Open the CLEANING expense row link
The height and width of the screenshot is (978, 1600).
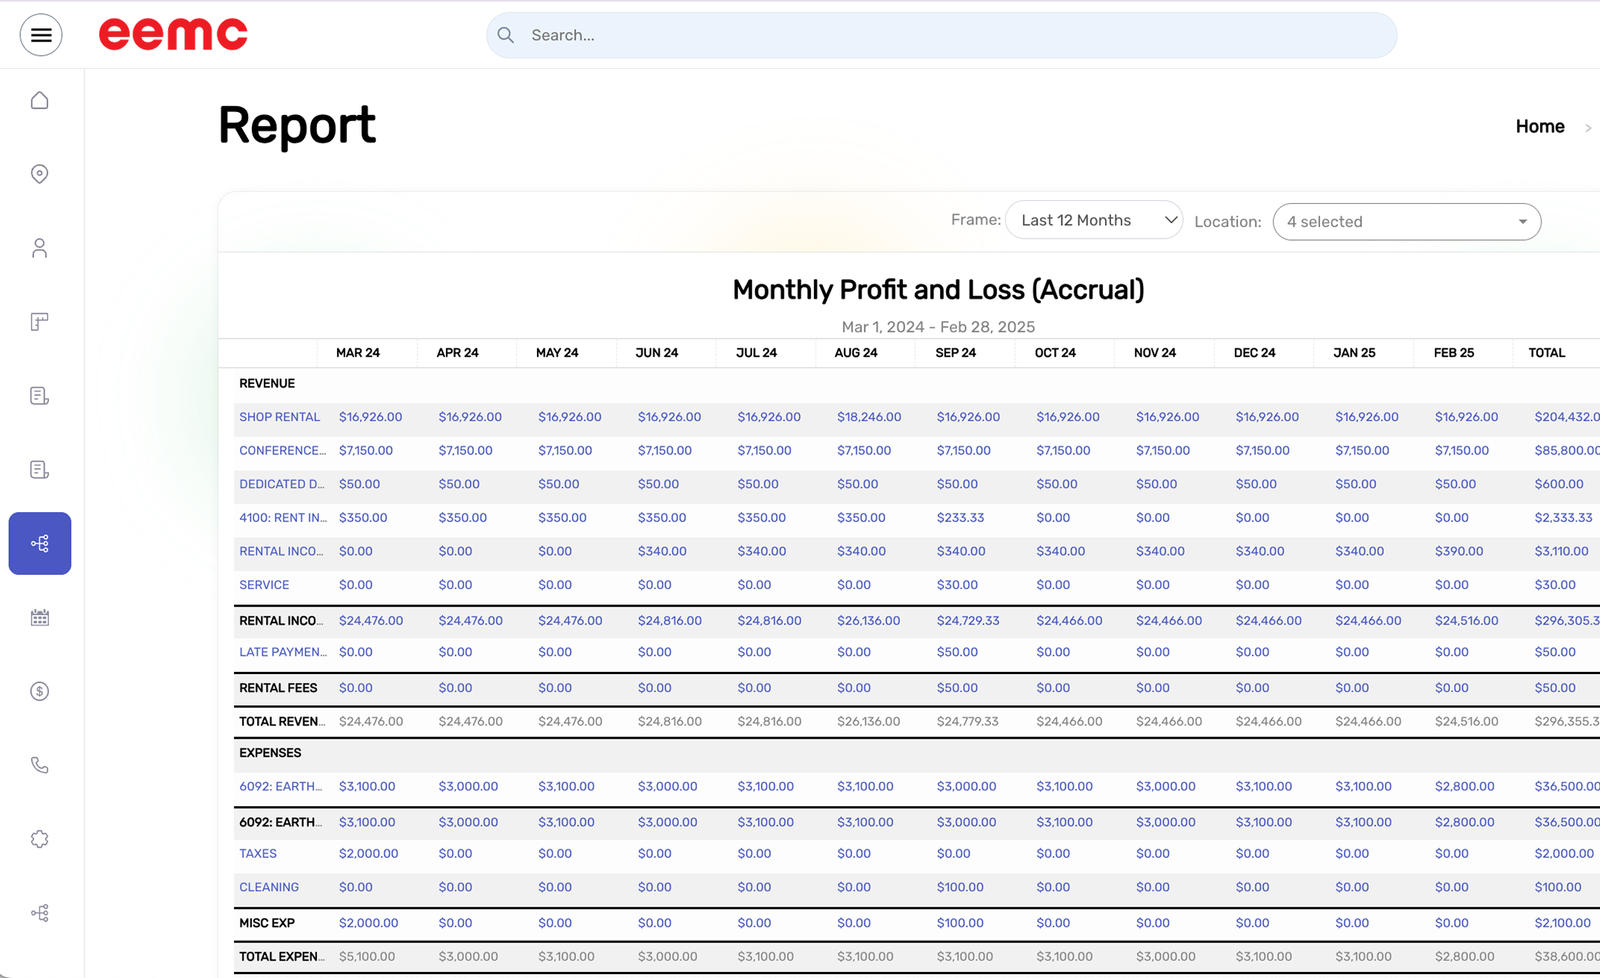coord(269,888)
